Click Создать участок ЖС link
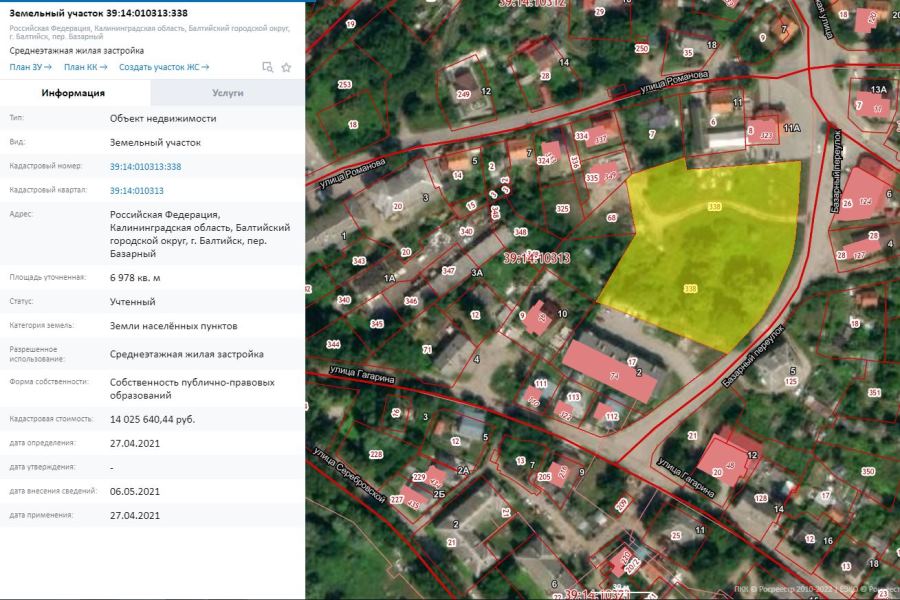The width and height of the screenshot is (900, 600). pyautogui.click(x=163, y=67)
